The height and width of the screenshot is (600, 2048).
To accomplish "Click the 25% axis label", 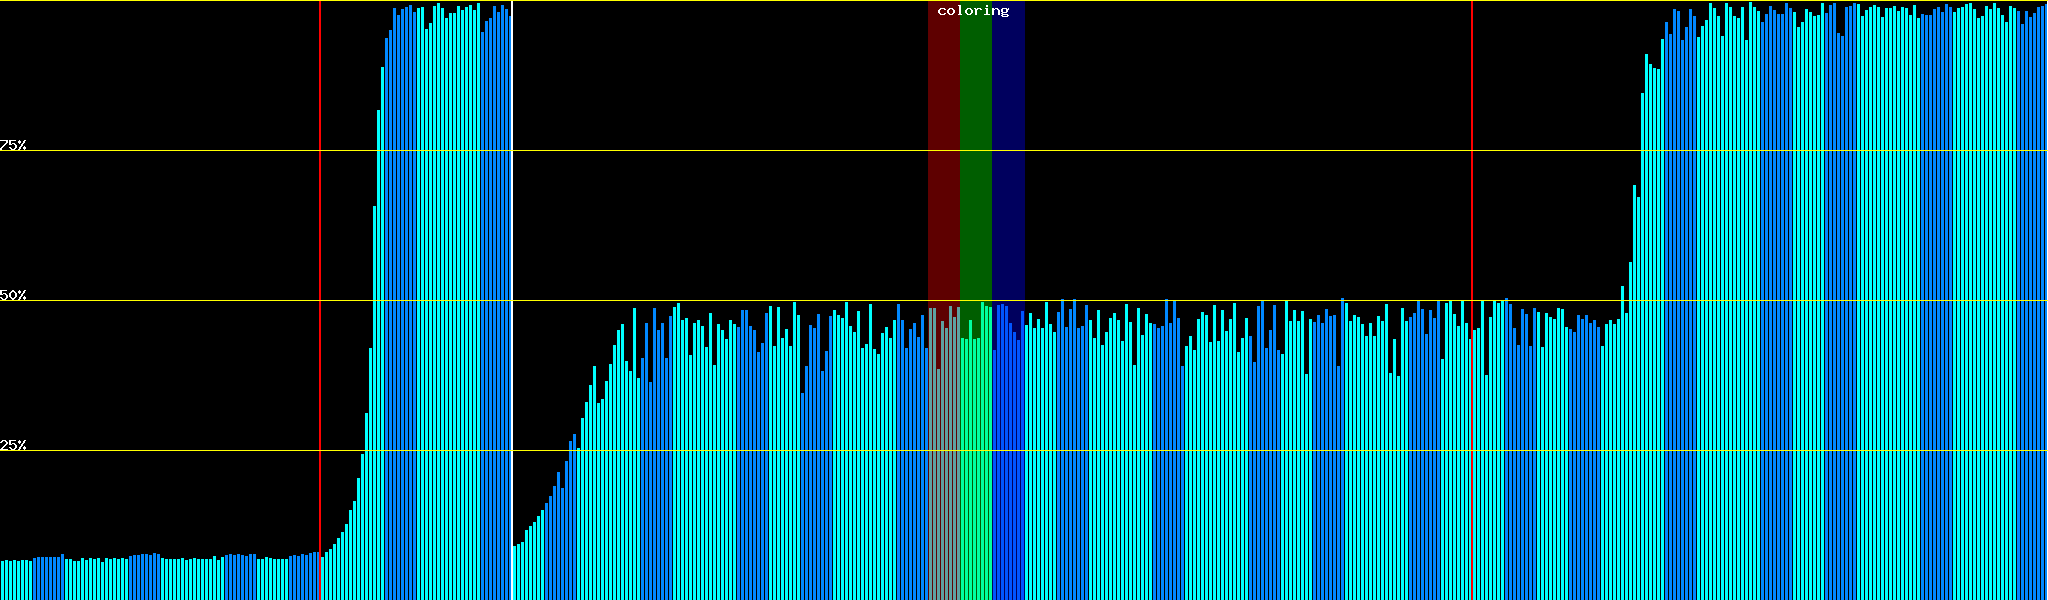I will 13,445.
